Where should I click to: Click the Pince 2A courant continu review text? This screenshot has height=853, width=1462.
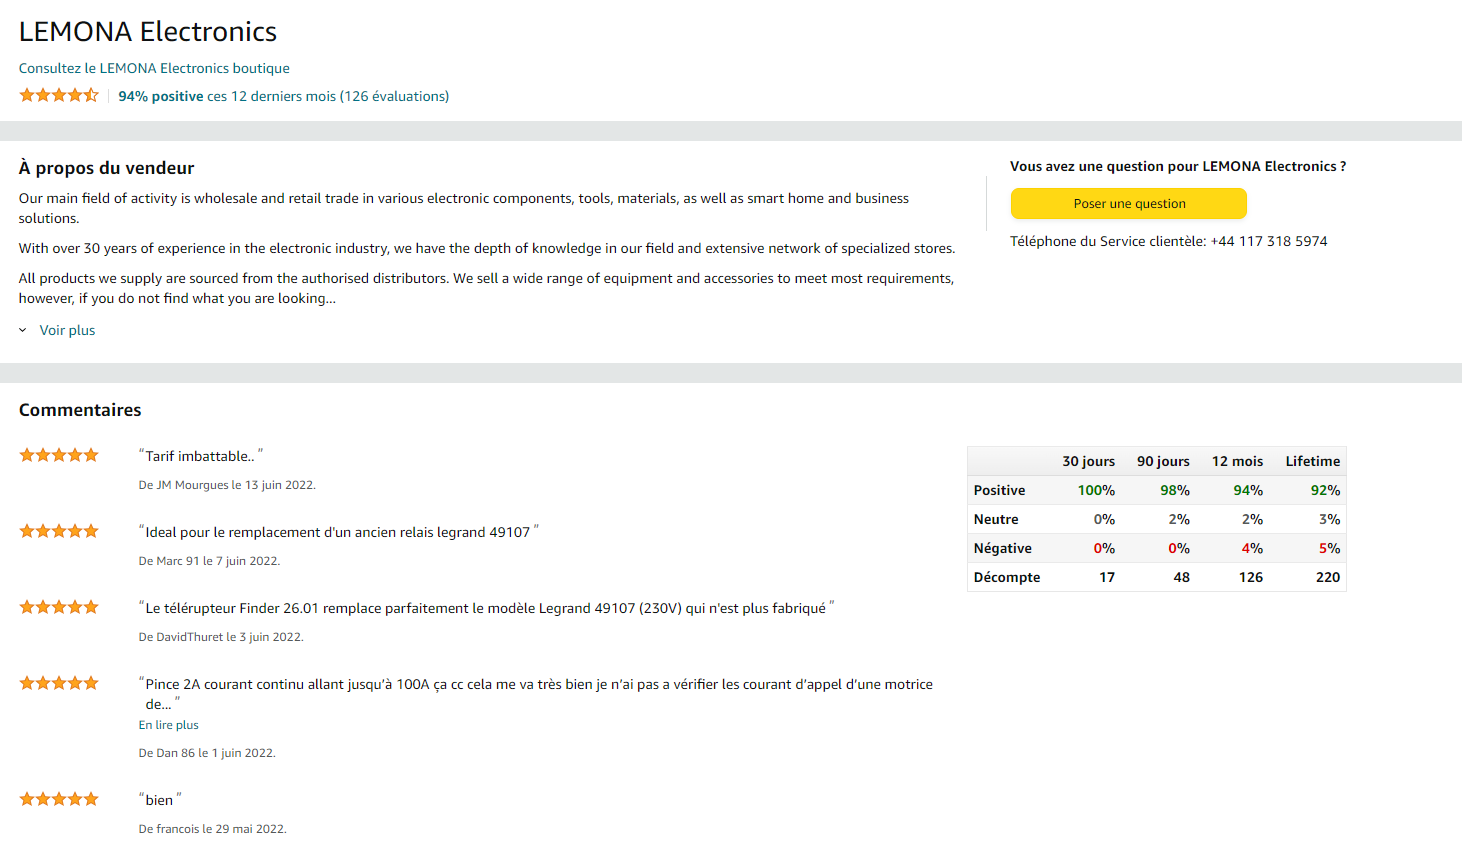coord(536,694)
